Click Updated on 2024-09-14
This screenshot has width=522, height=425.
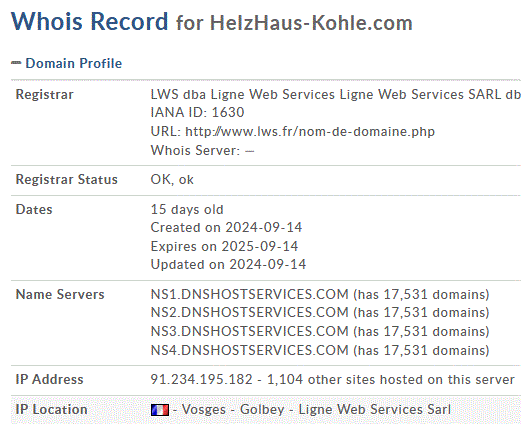228,264
